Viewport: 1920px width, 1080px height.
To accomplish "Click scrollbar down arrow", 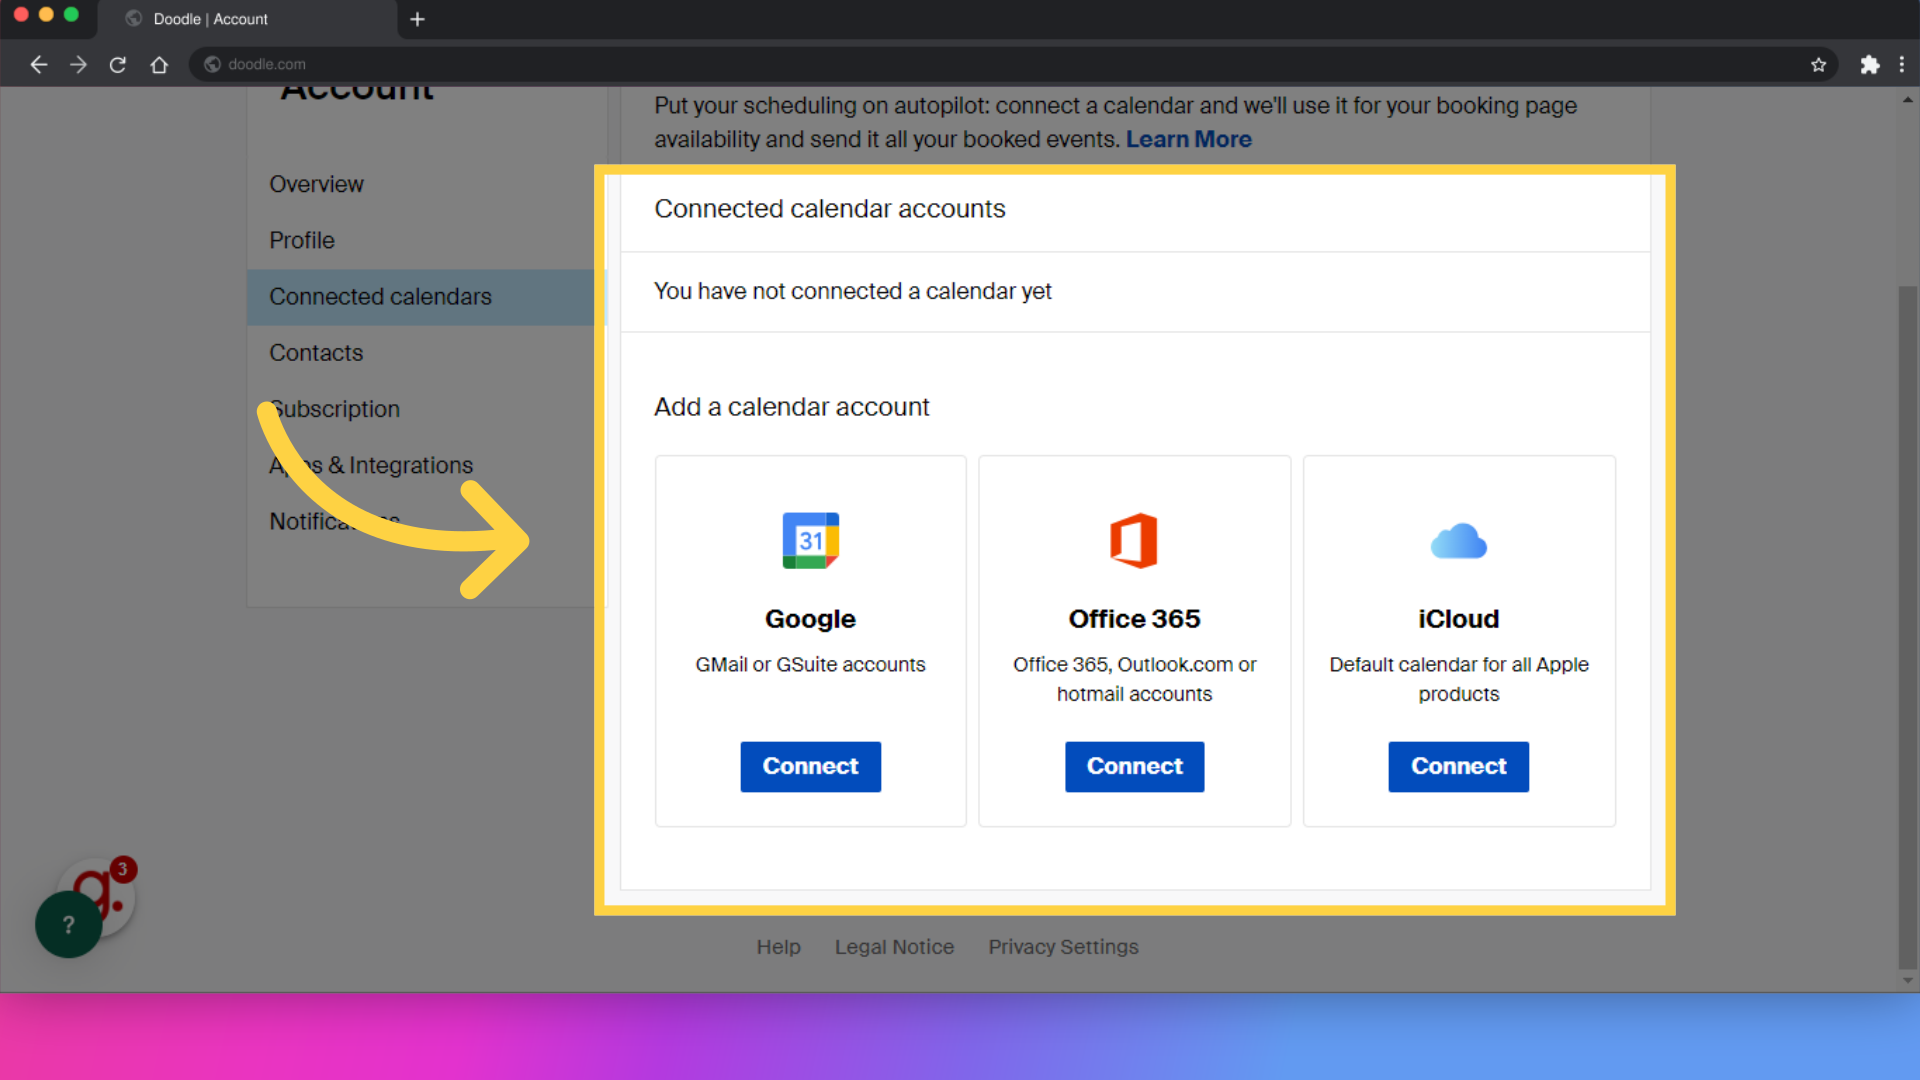I will pyautogui.click(x=1908, y=981).
